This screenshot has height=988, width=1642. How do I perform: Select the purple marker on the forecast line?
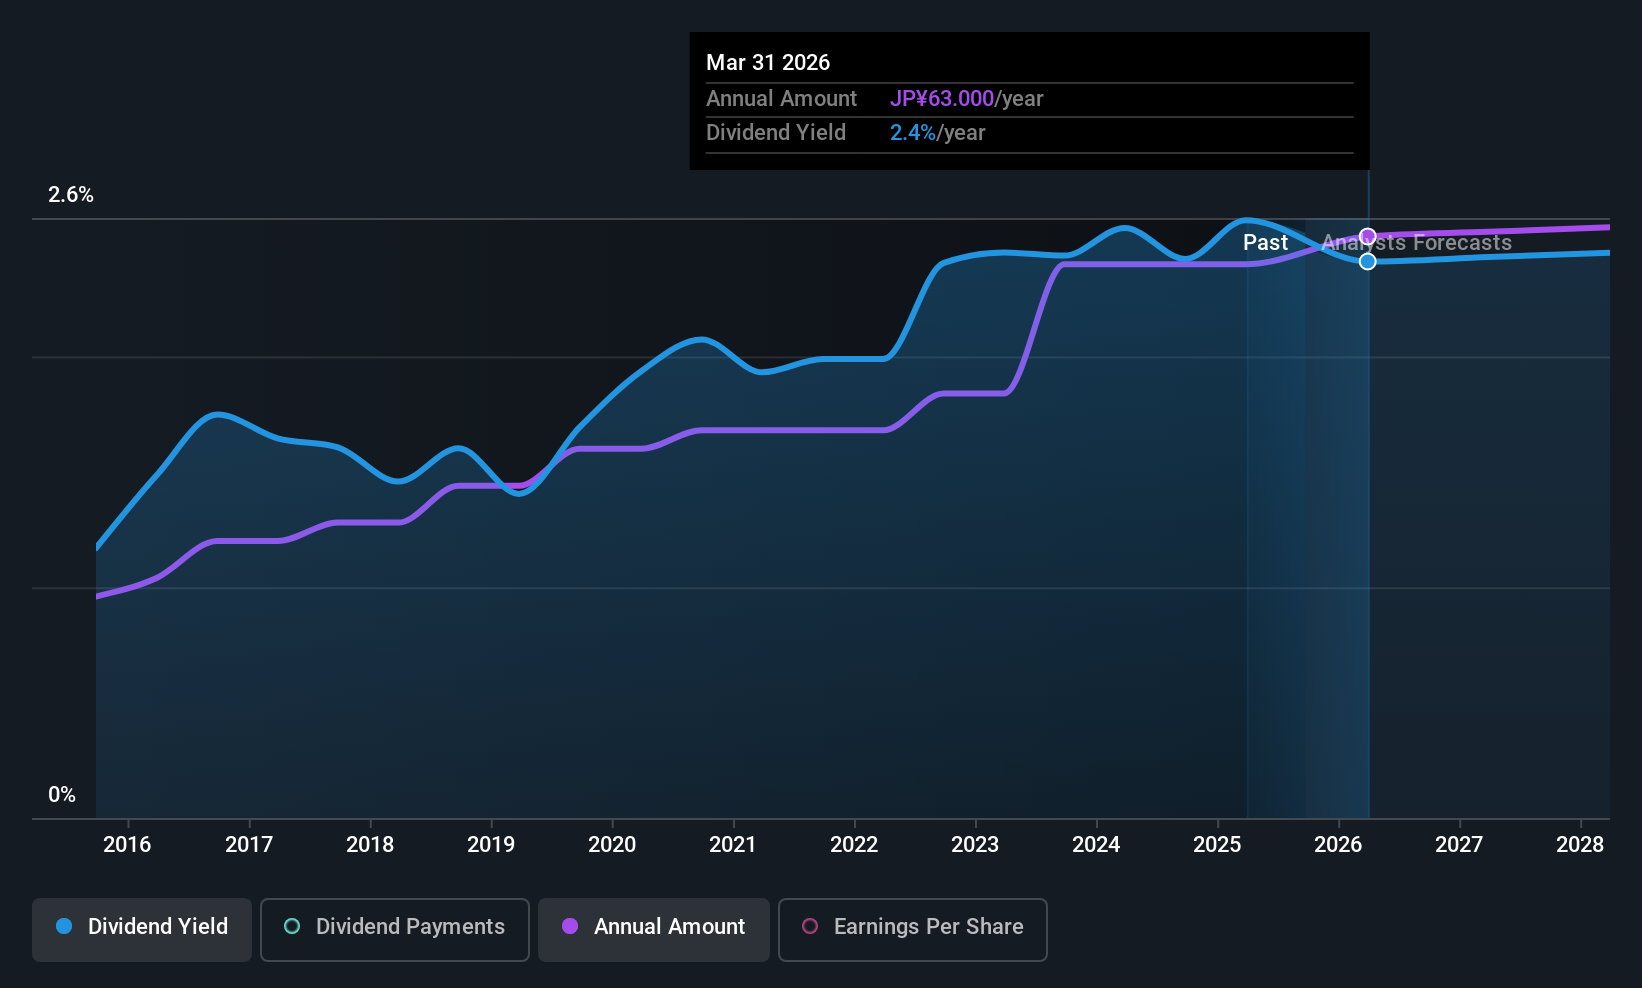click(1368, 236)
